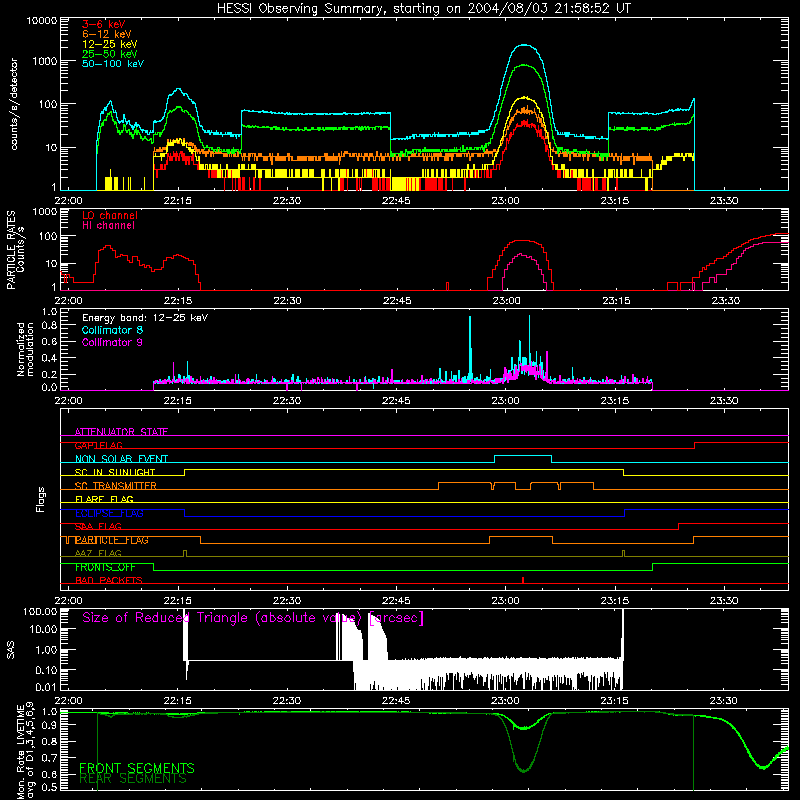Select the FLARE_FLAG label
Screen dimensions: 800x800
[104, 499]
